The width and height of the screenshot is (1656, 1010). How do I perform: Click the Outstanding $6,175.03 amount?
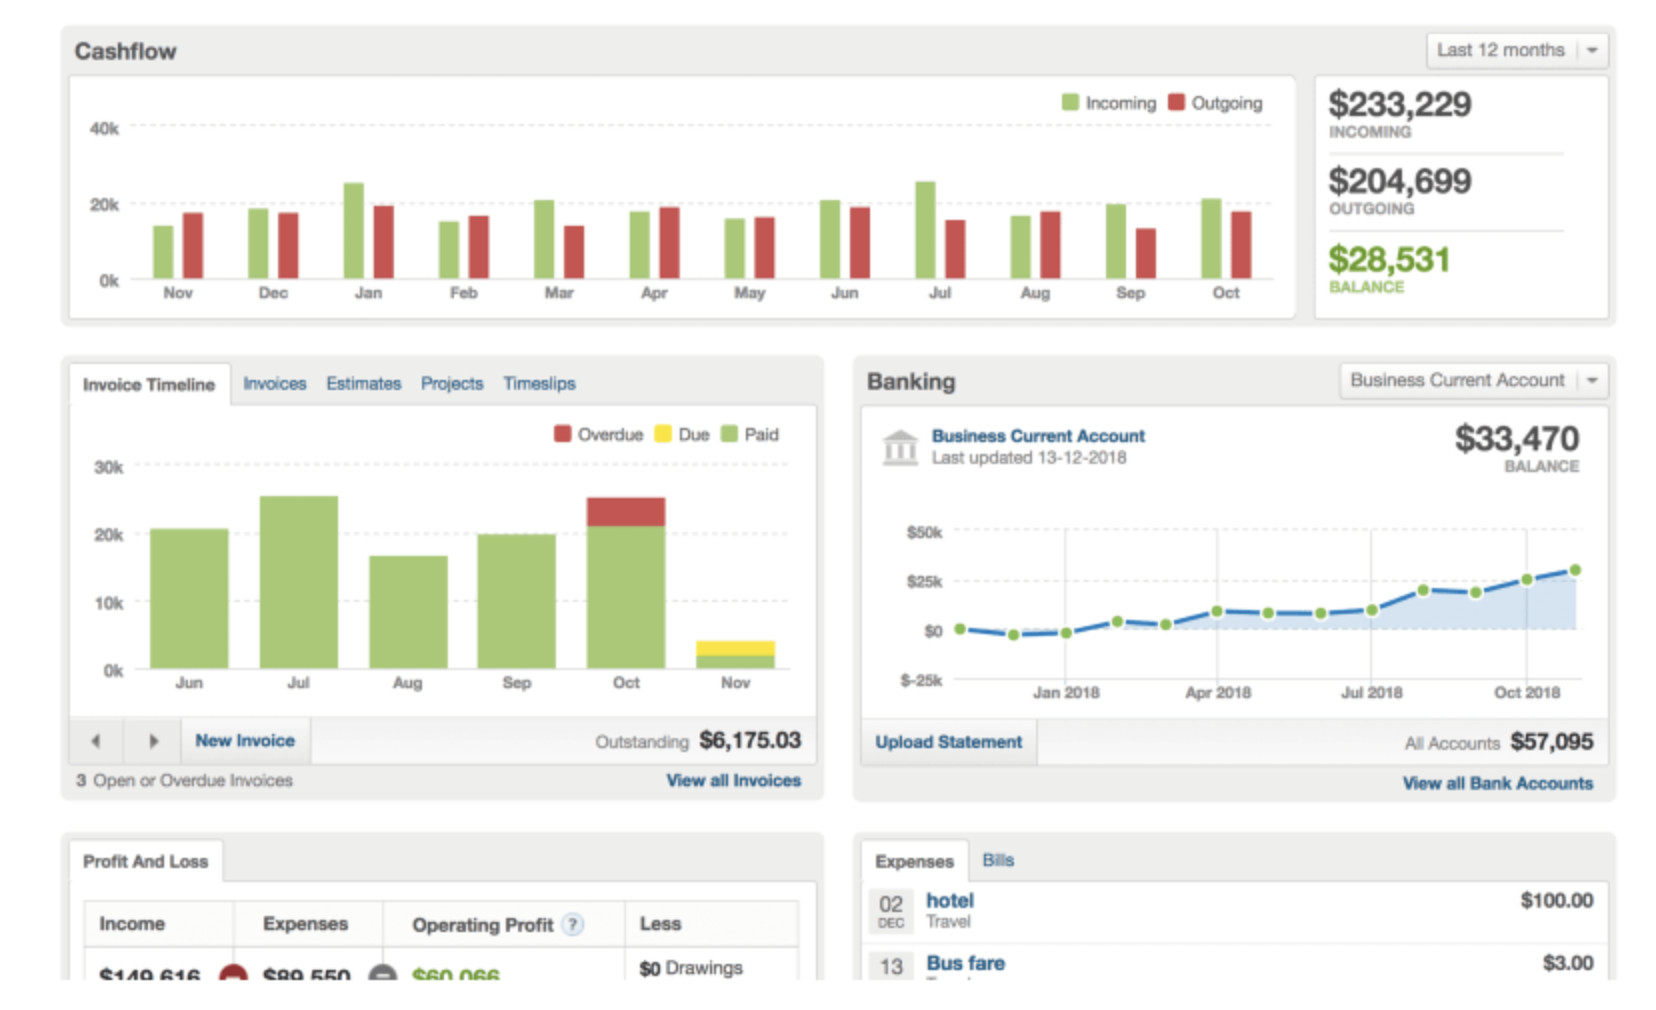click(750, 741)
